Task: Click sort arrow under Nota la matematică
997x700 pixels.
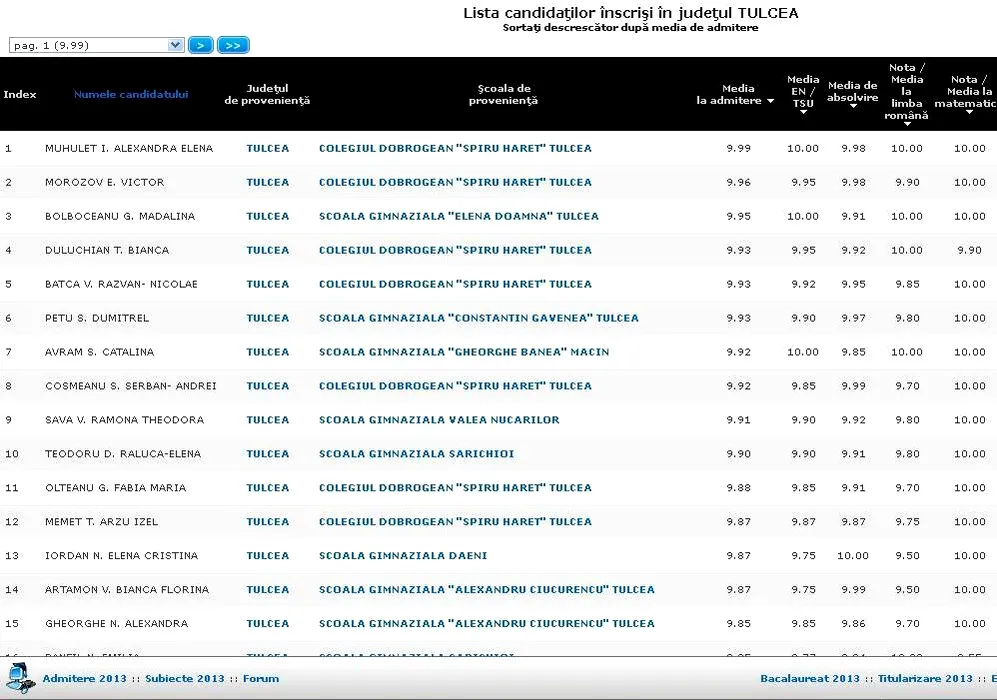Action: (969, 112)
